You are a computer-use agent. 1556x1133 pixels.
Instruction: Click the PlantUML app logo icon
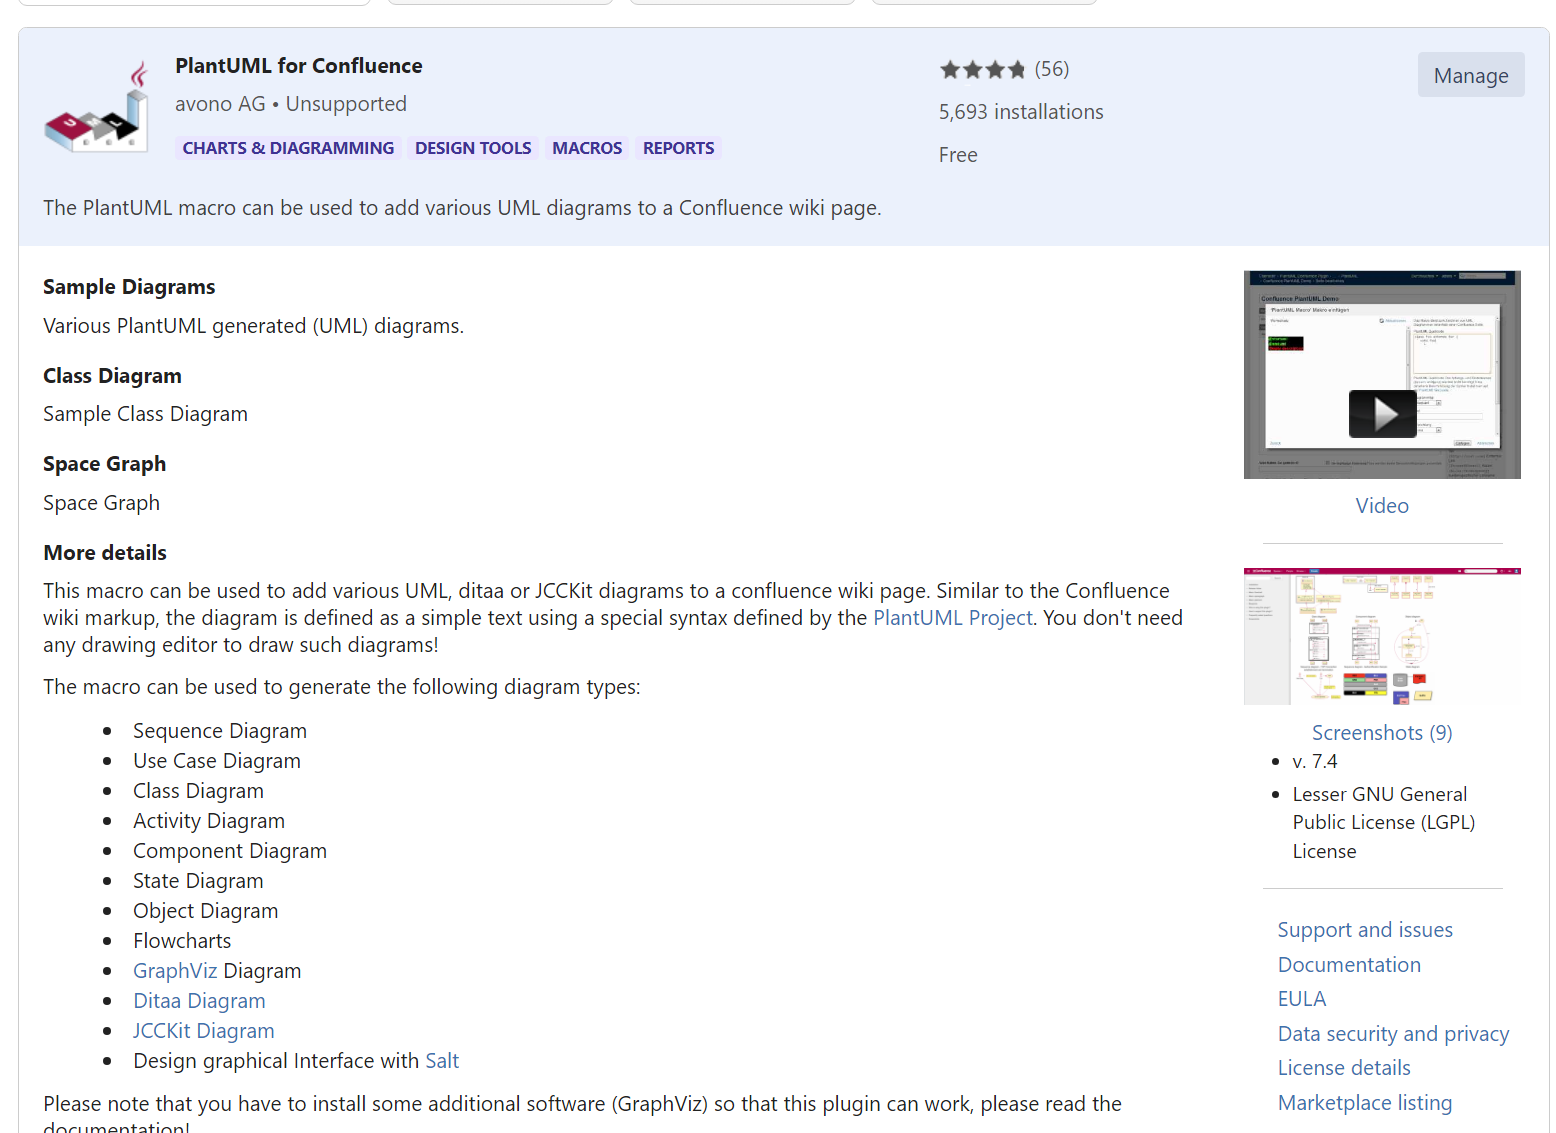coord(96,106)
